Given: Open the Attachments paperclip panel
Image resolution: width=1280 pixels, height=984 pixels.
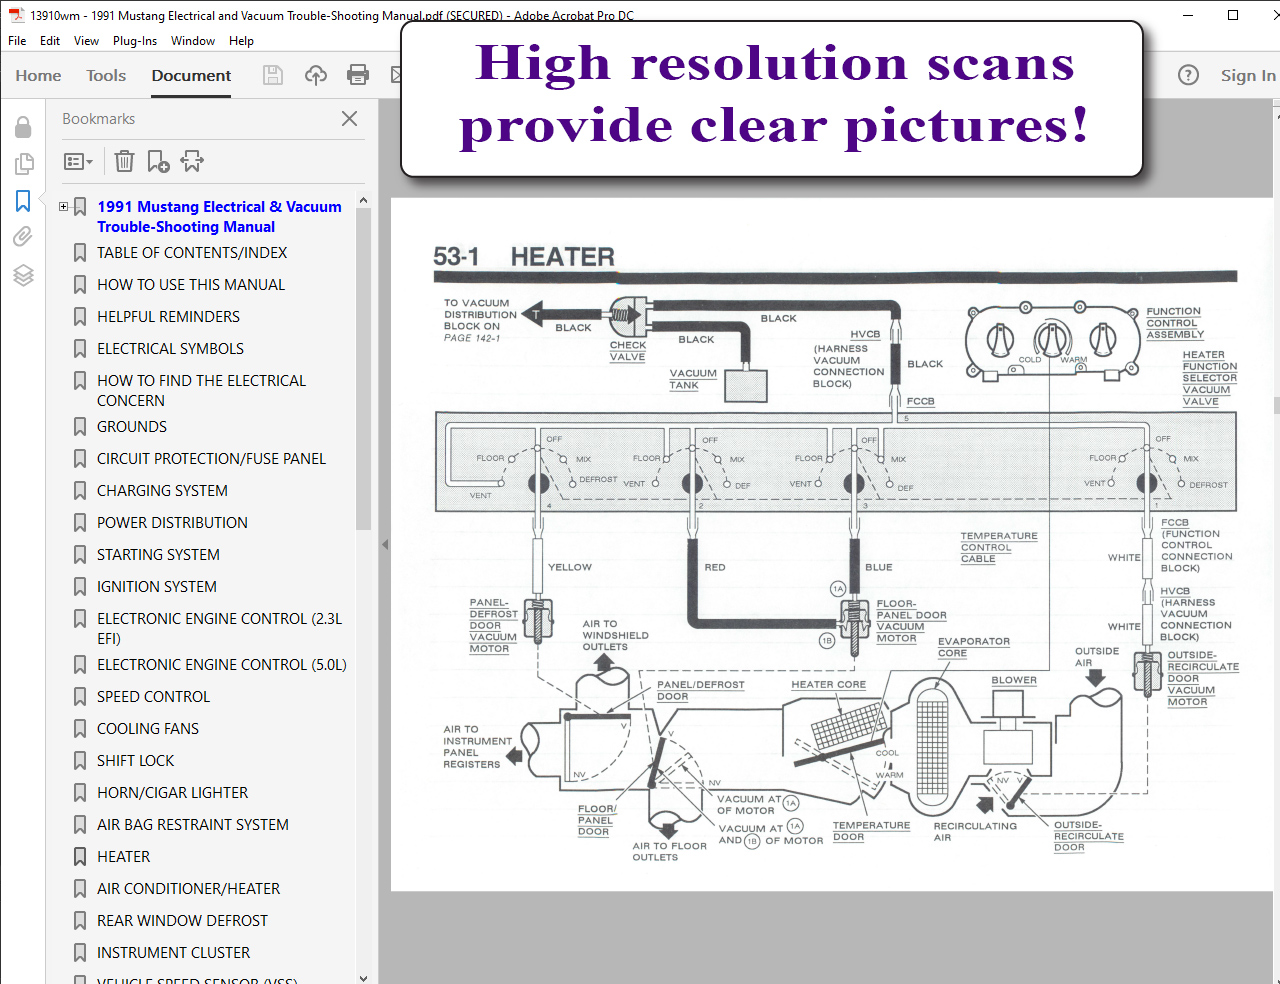Looking at the screenshot, I should (x=23, y=237).
